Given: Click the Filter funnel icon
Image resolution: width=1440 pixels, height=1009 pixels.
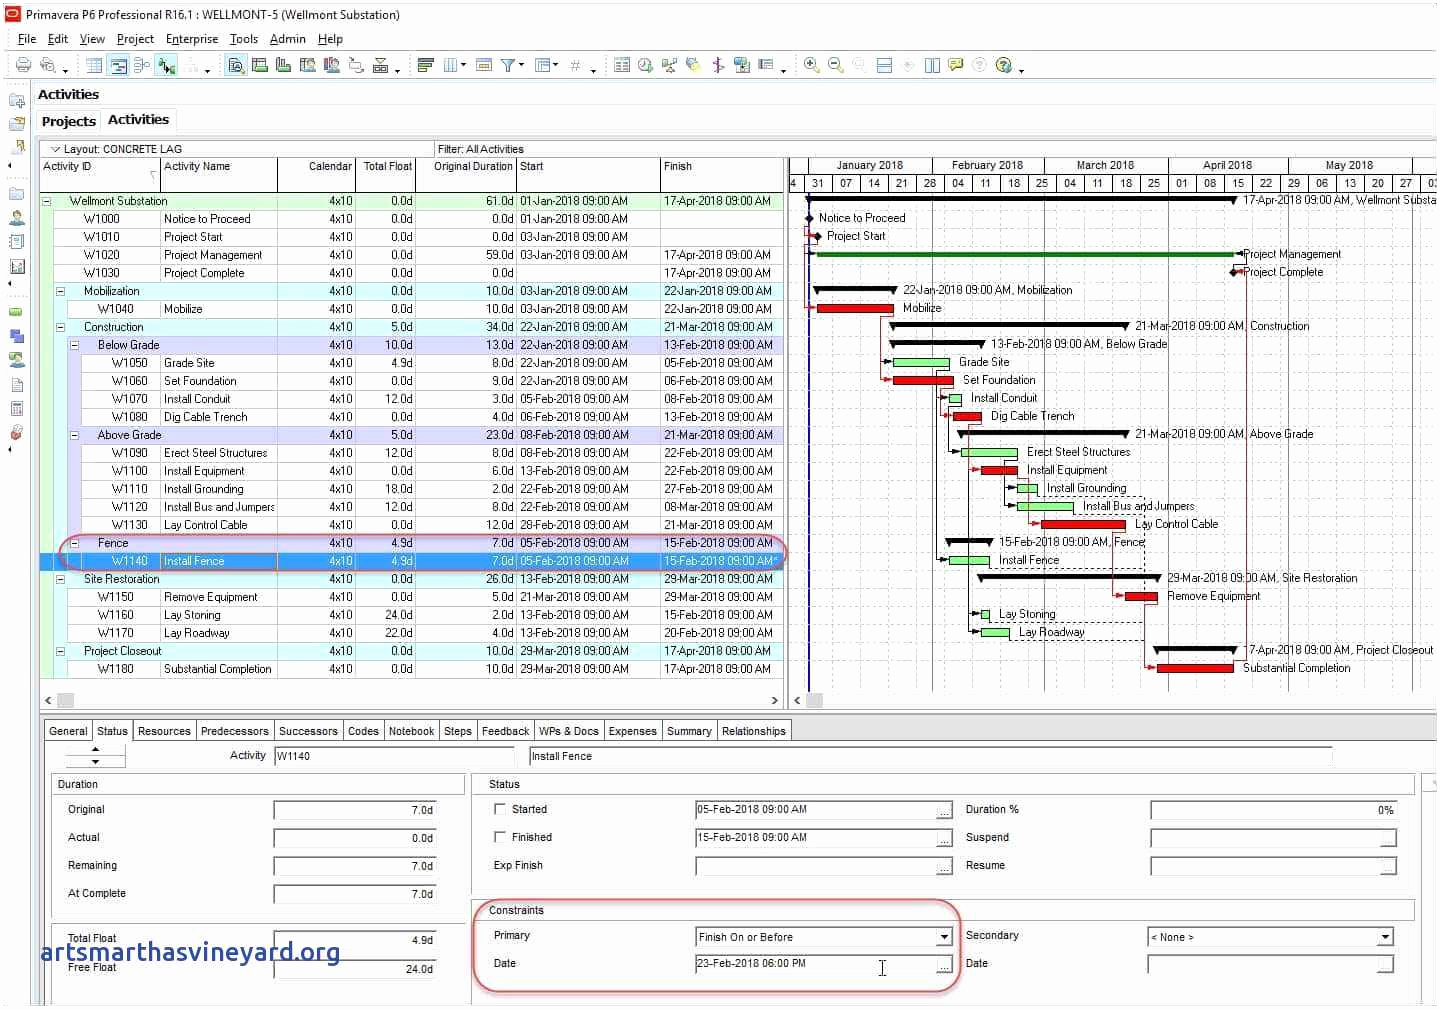Looking at the screenshot, I should coord(508,66).
